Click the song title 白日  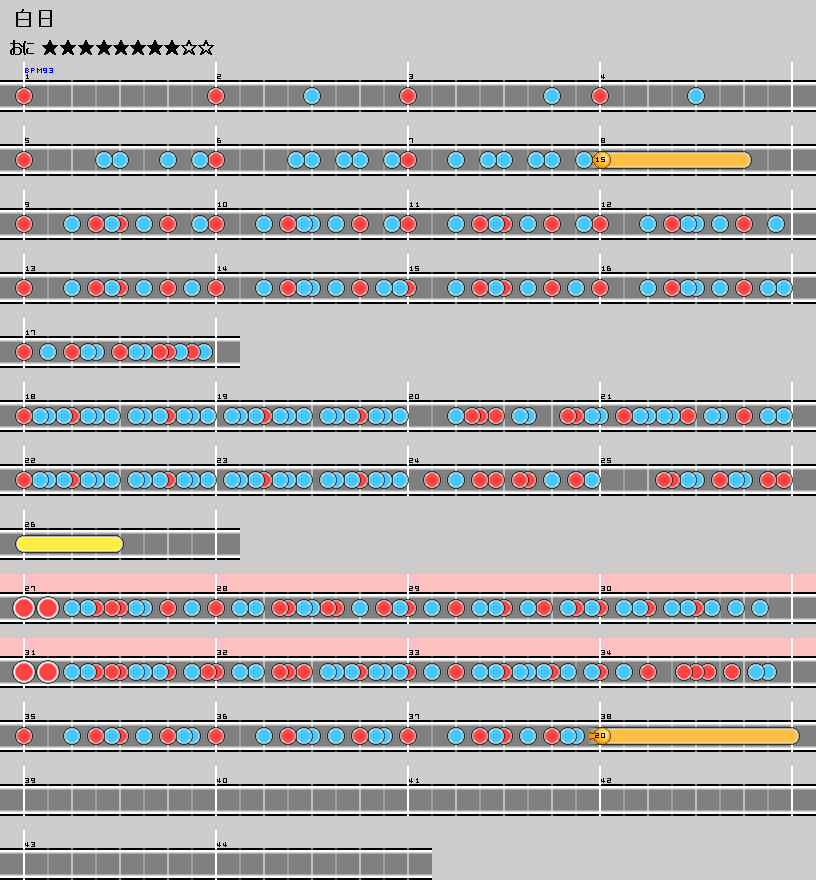point(35,19)
